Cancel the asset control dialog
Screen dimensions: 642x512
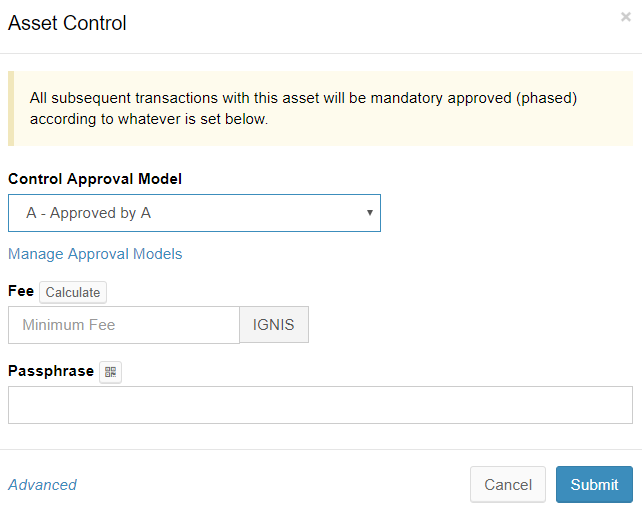[x=507, y=485]
